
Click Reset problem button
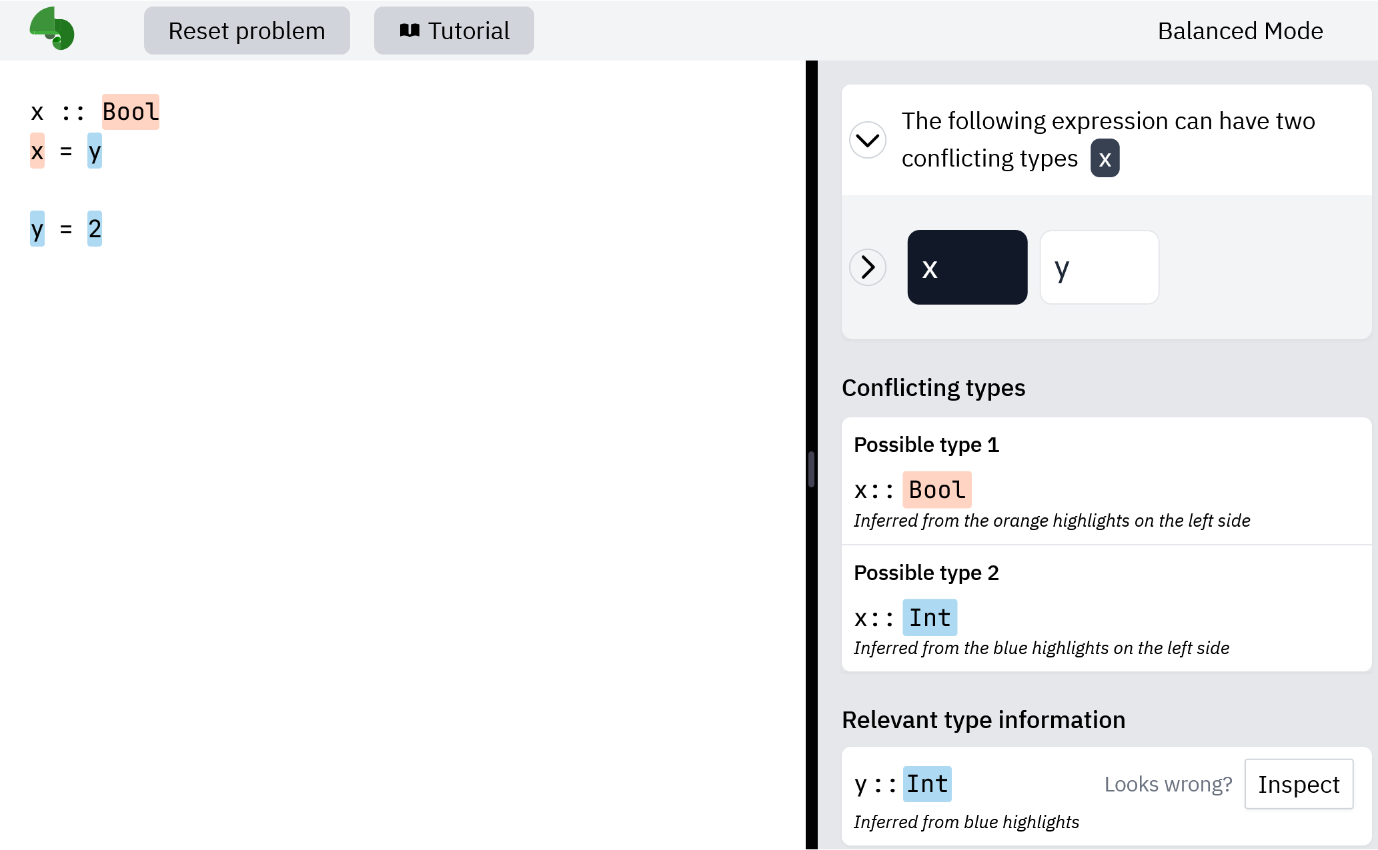(247, 31)
